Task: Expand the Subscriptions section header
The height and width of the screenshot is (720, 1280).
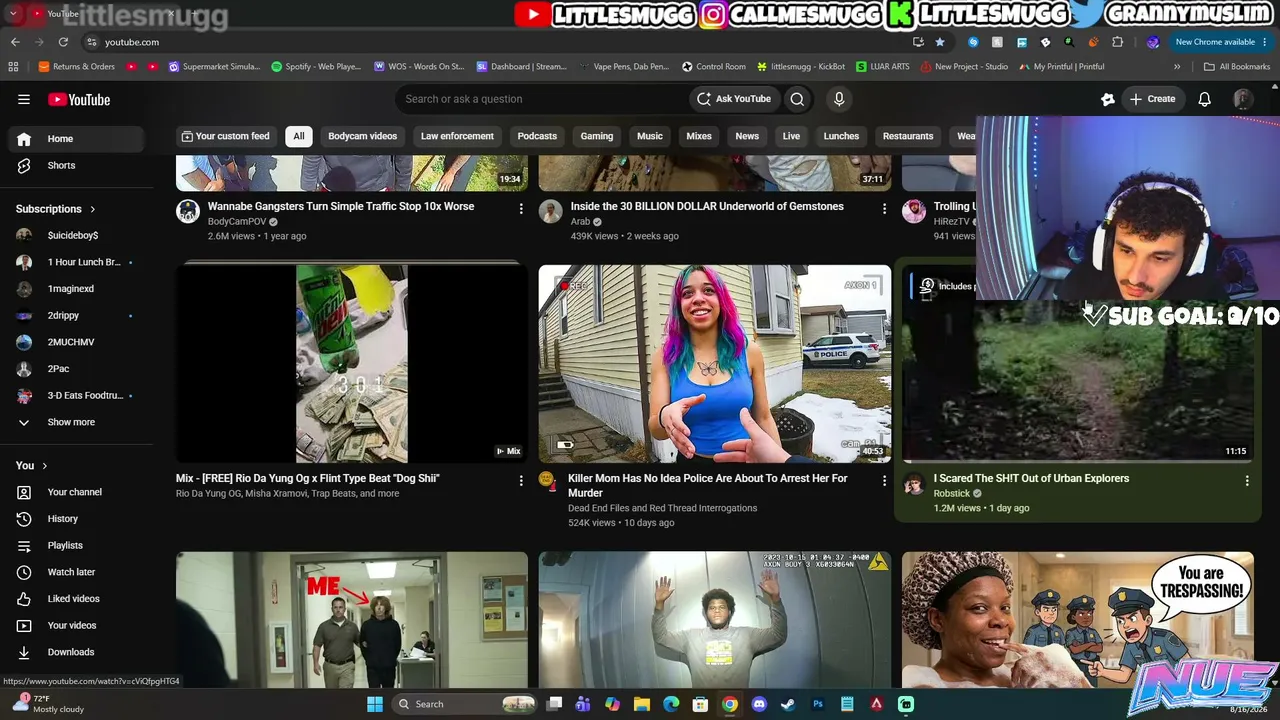Action: (56, 209)
